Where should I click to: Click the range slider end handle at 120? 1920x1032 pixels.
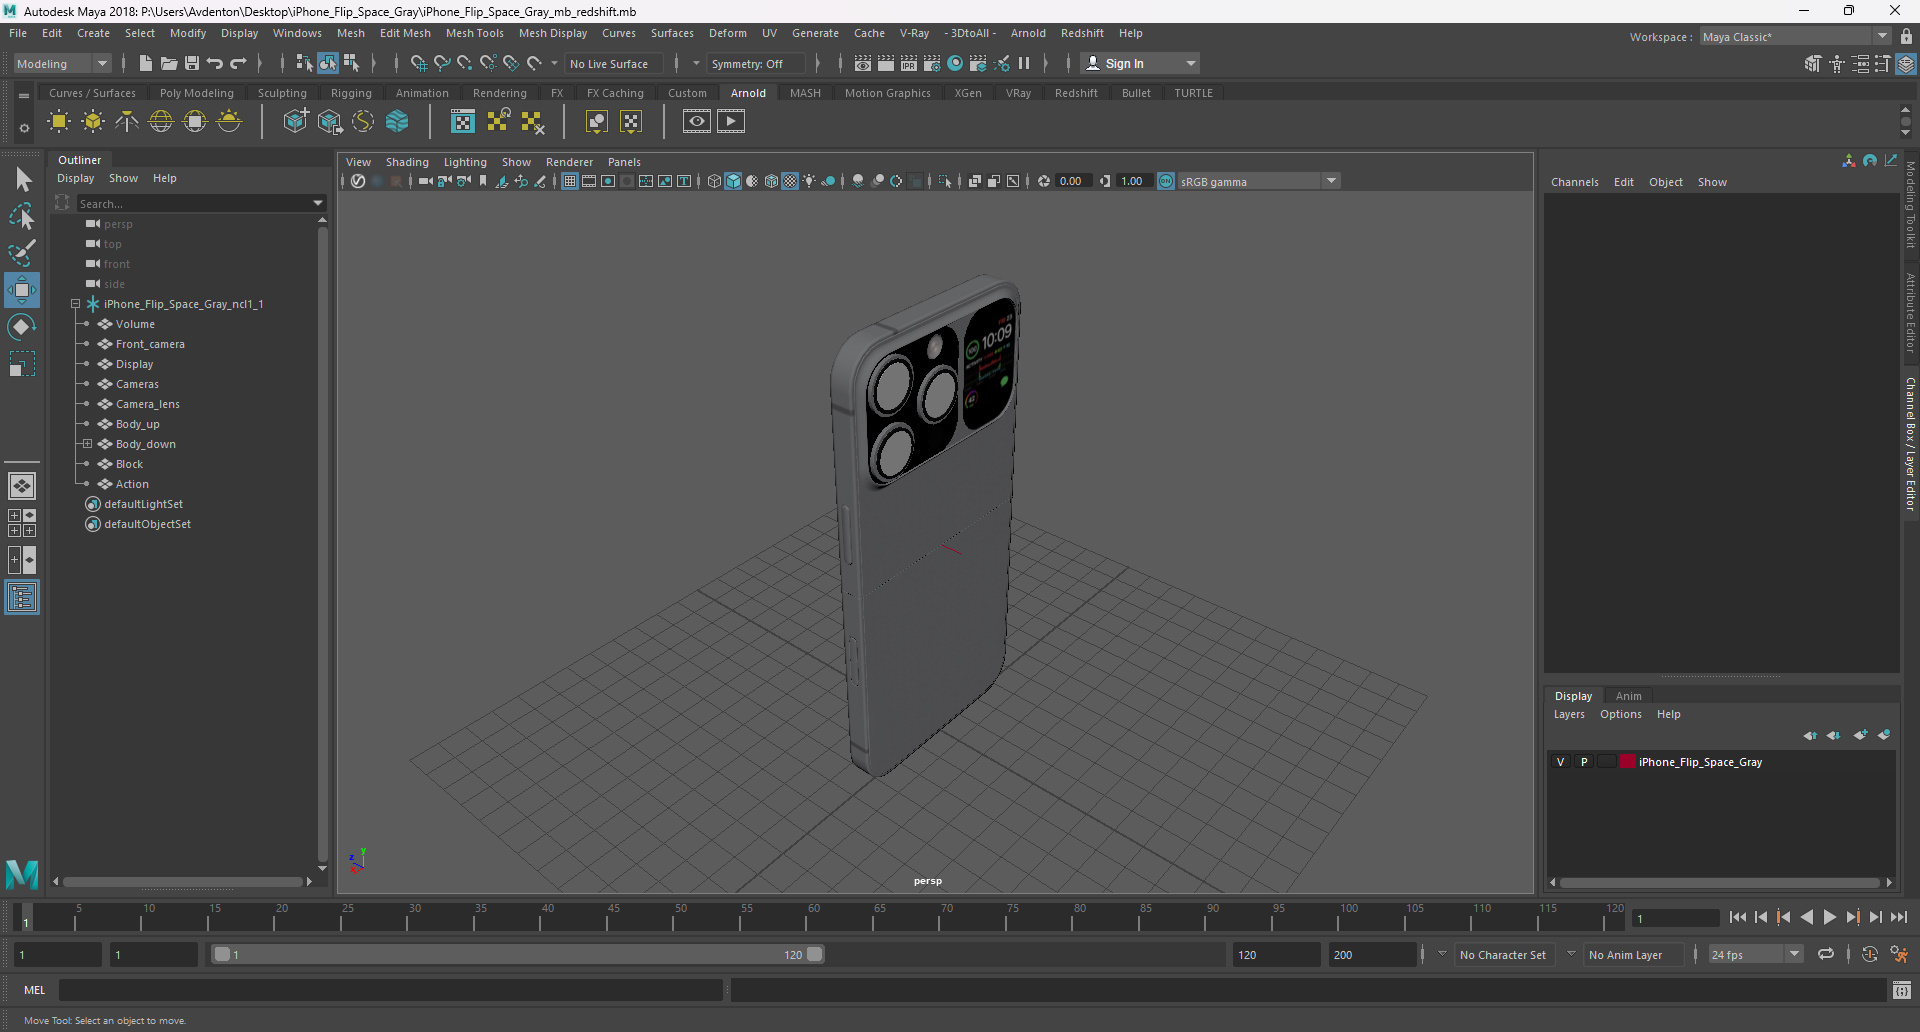(x=815, y=955)
